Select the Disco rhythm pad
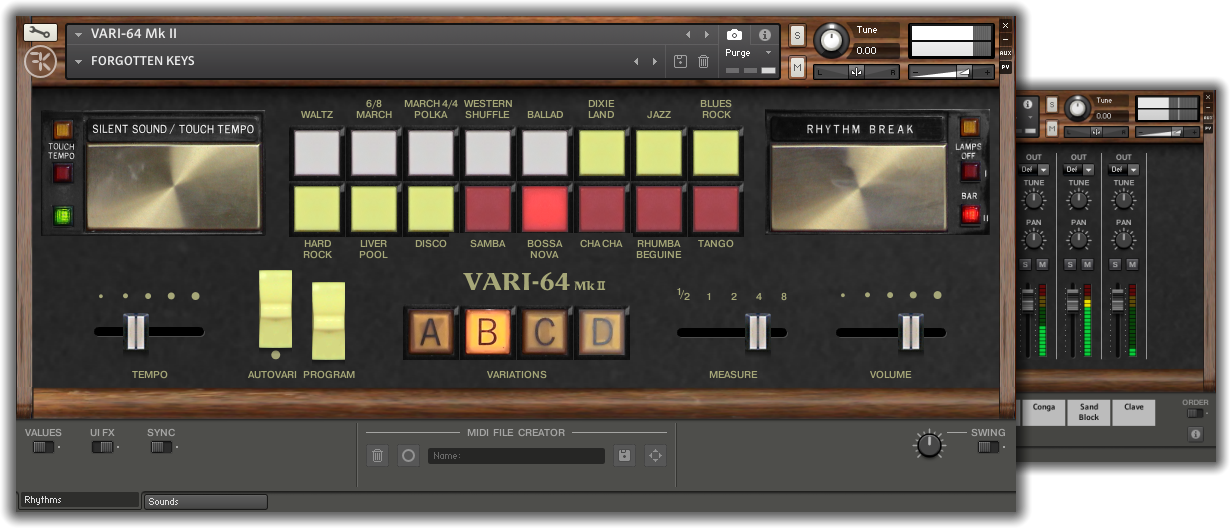Viewport: 1232px width, 528px height. [431, 208]
